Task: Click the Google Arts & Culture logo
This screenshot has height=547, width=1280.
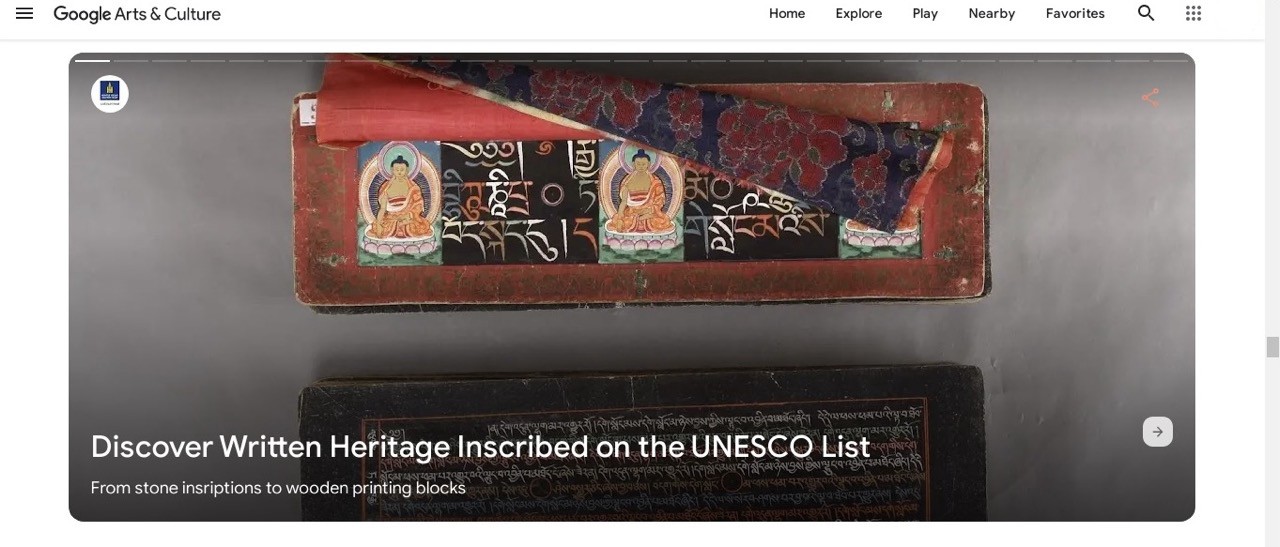Action: [x=137, y=14]
